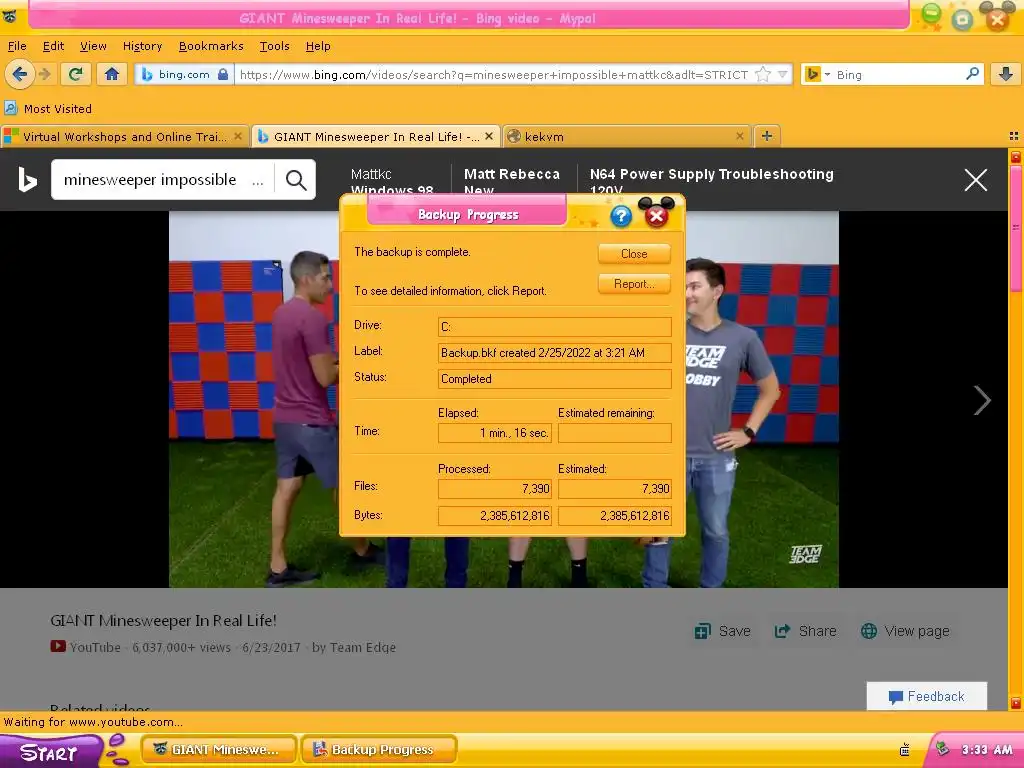The image size is (1024, 768).
Task: Open the Bookmarks menu
Action: coord(211,46)
